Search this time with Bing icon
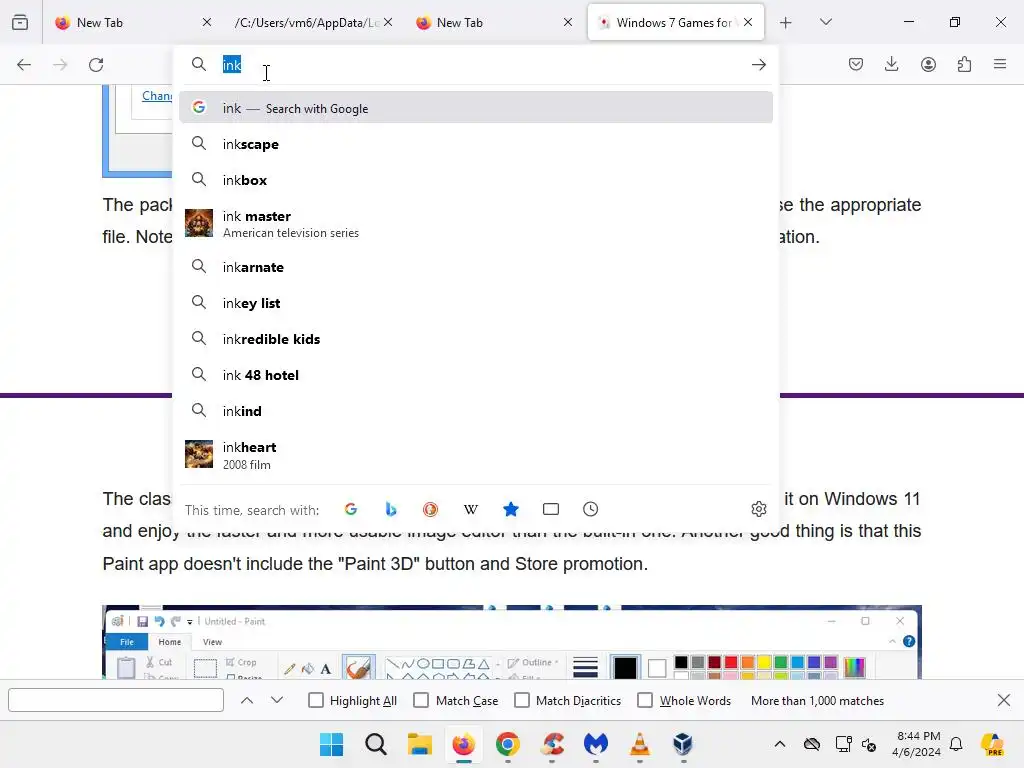 tap(391, 509)
